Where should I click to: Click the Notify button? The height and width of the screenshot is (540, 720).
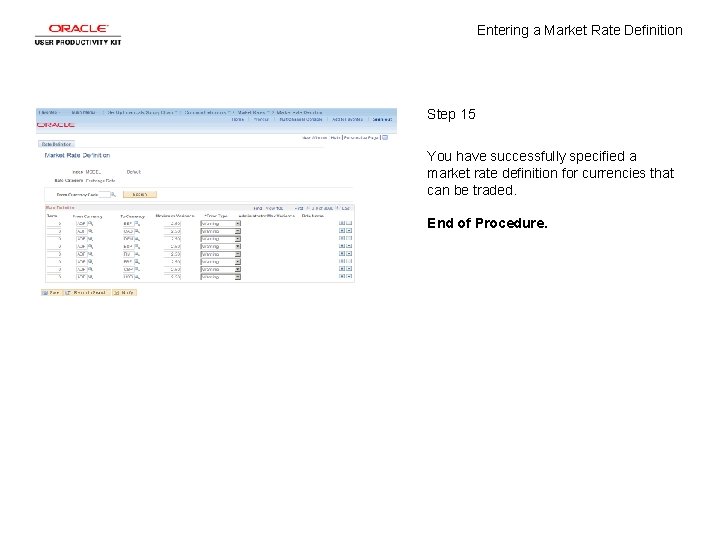pos(124,292)
